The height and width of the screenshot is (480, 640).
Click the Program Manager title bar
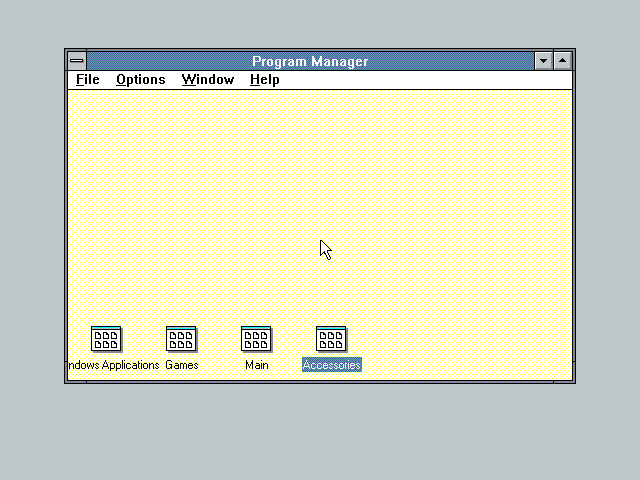click(x=310, y=61)
